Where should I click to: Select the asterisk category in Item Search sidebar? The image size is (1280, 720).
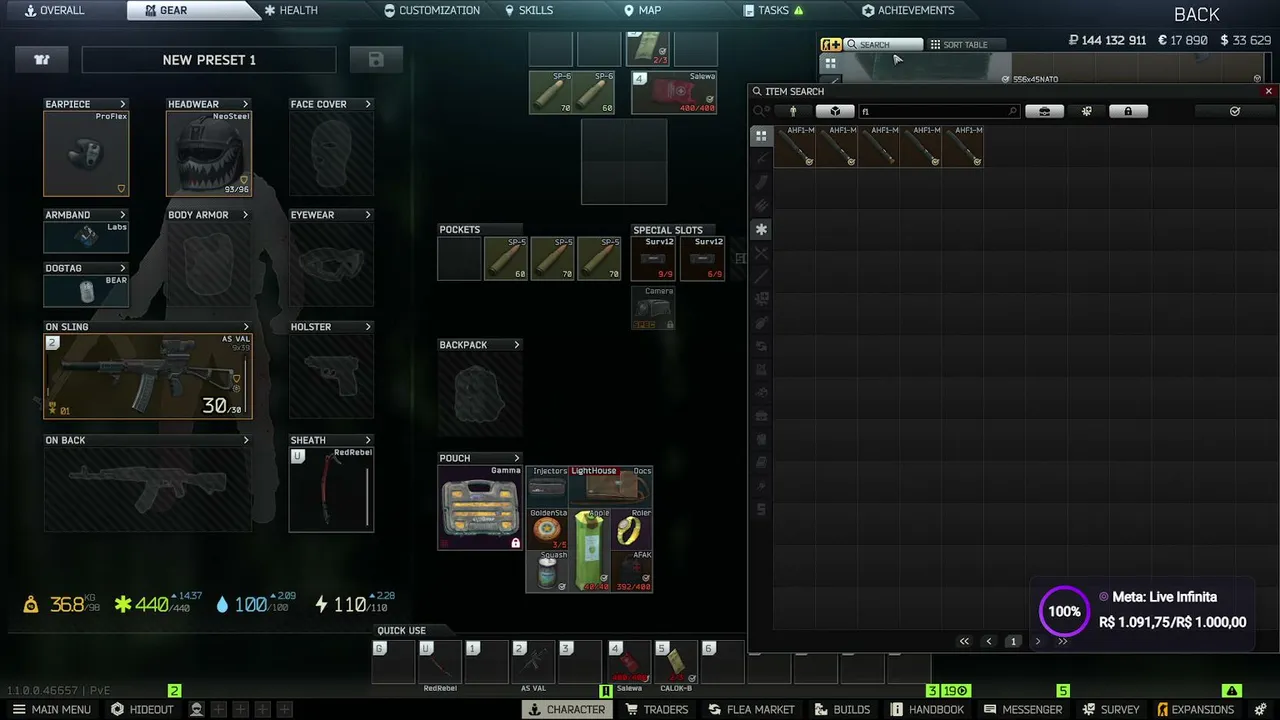click(x=761, y=230)
